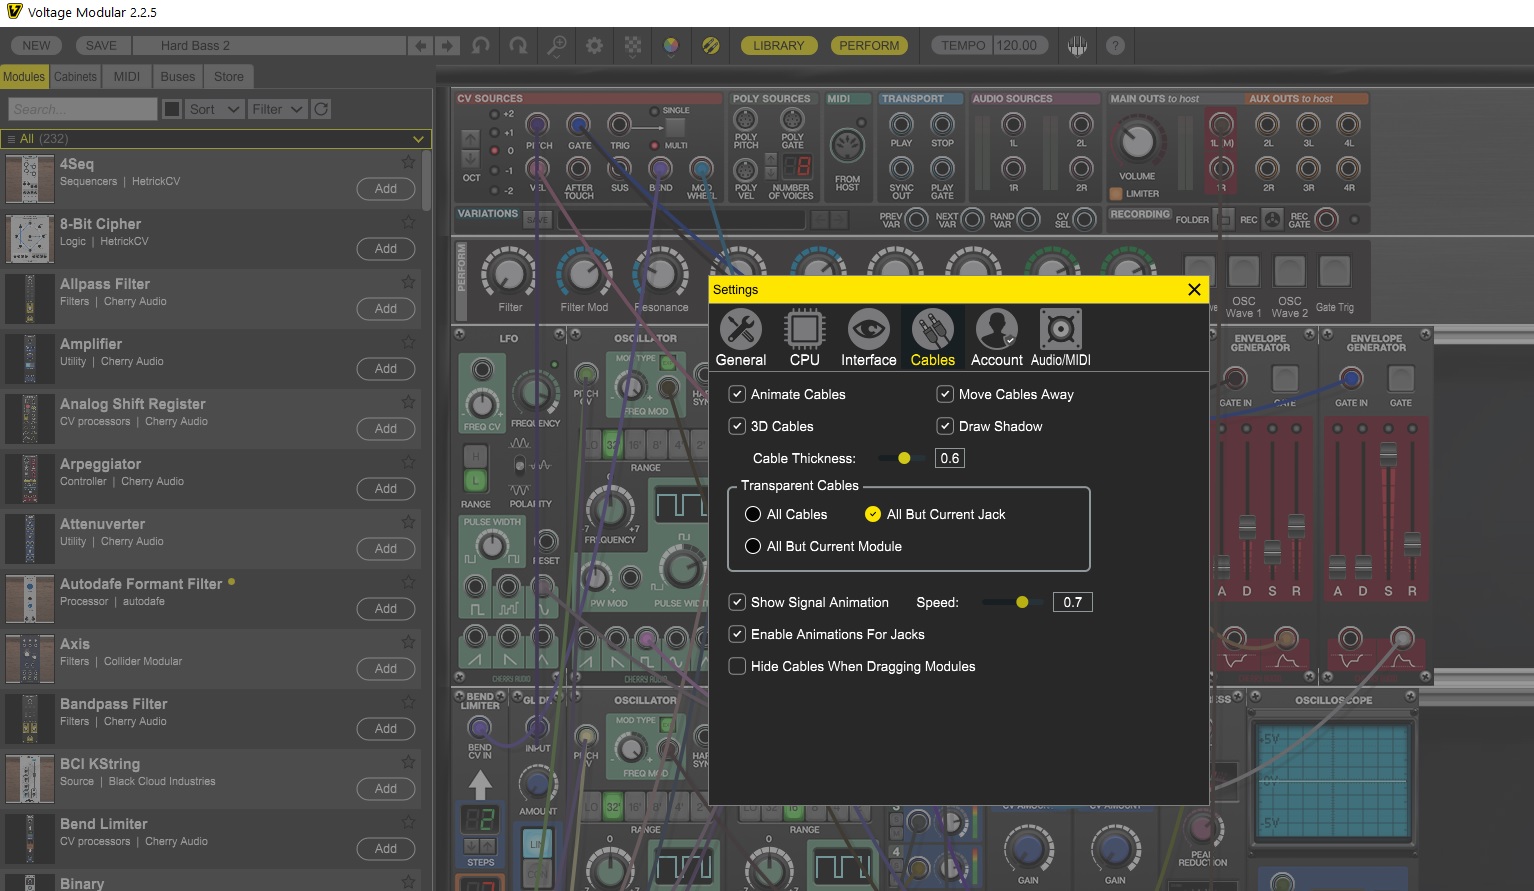Close the Settings dialog
The image size is (1534, 891).
pos(1194,290)
